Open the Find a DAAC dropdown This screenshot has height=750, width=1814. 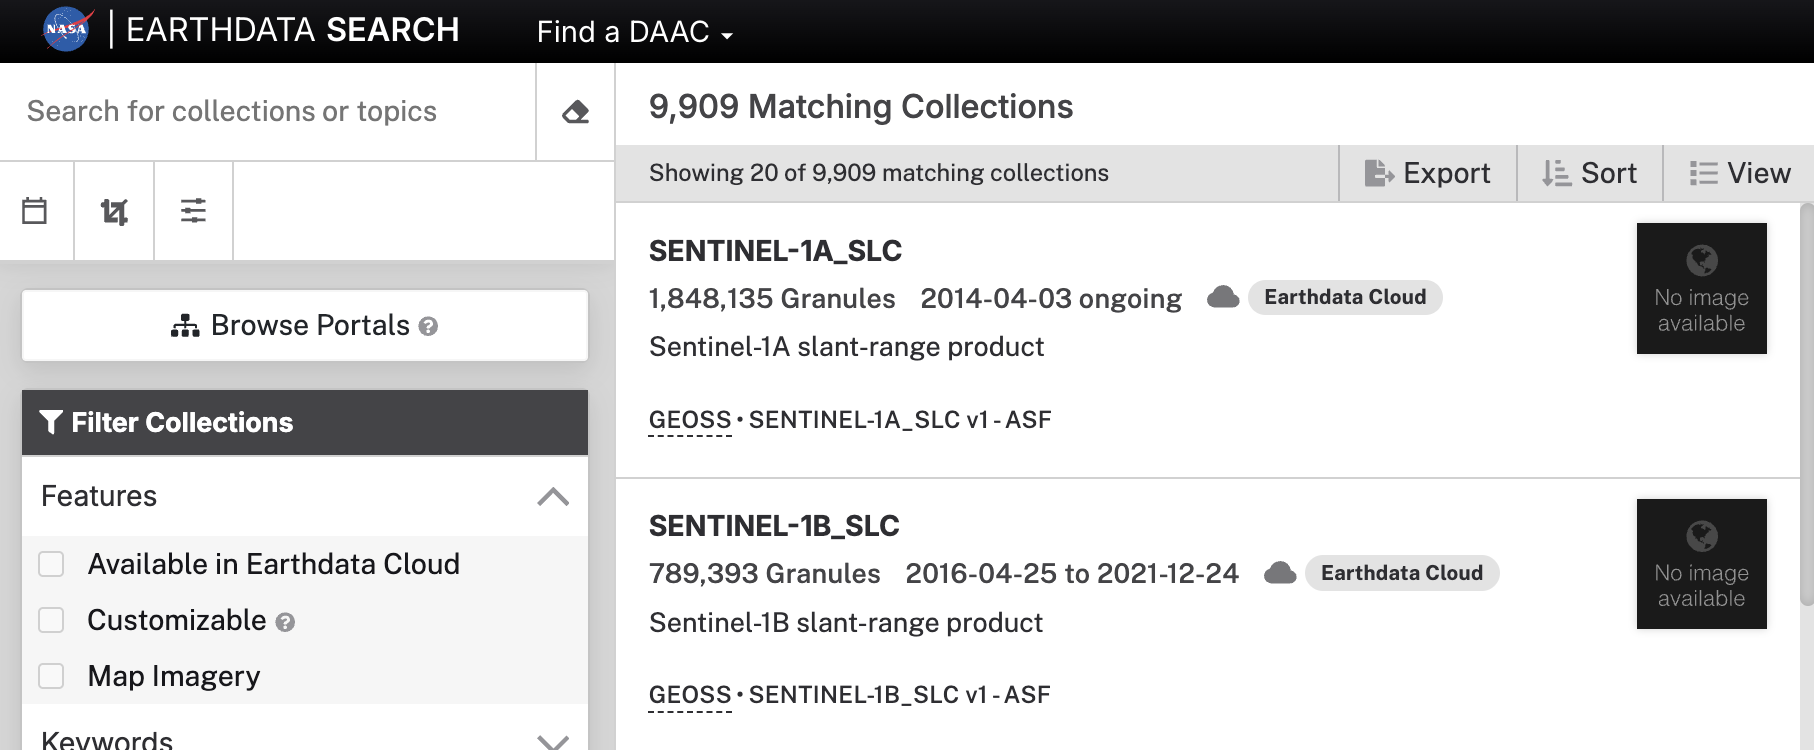click(635, 32)
